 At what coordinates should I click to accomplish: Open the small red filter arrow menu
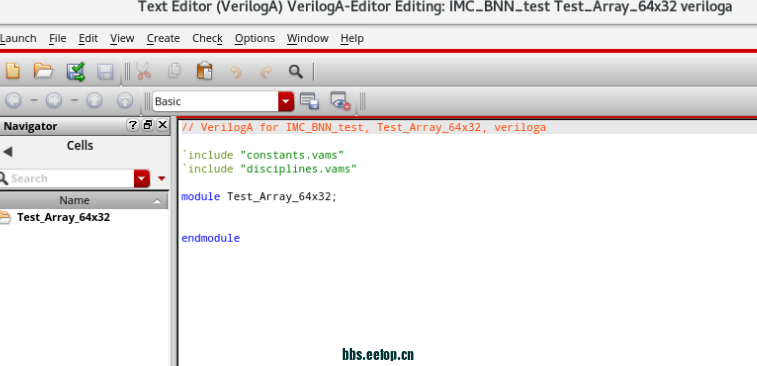(x=162, y=179)
